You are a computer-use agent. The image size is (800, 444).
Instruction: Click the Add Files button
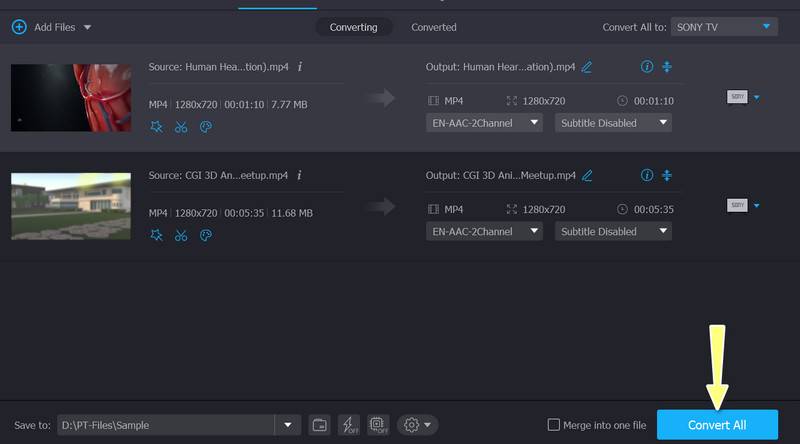46,27
